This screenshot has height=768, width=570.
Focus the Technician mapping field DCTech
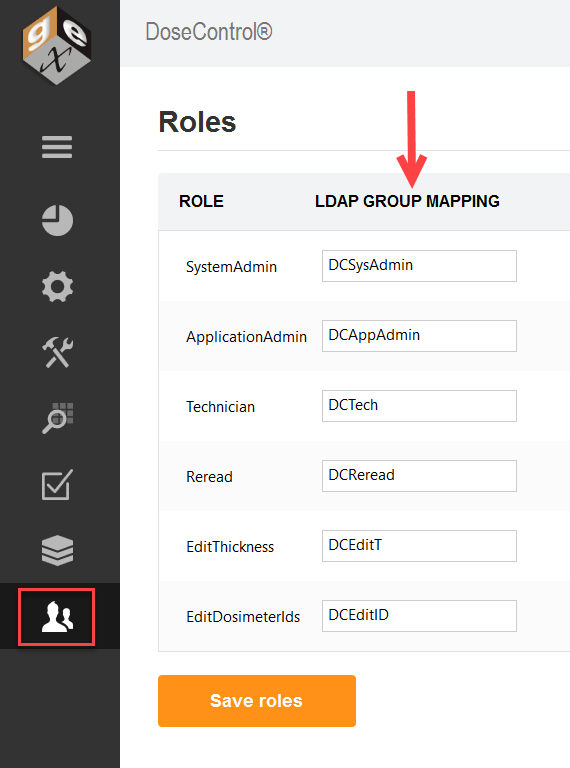pyautogui.click(x=419, y=406)
